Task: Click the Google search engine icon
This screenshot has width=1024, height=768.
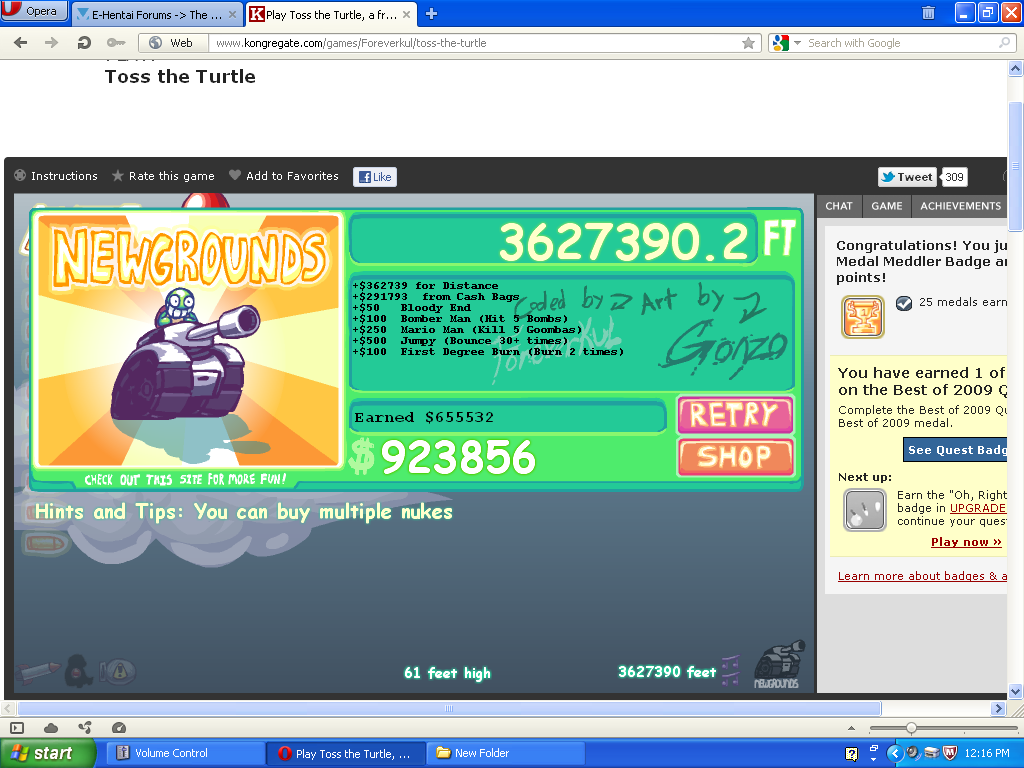Action: tap(780, 43)
